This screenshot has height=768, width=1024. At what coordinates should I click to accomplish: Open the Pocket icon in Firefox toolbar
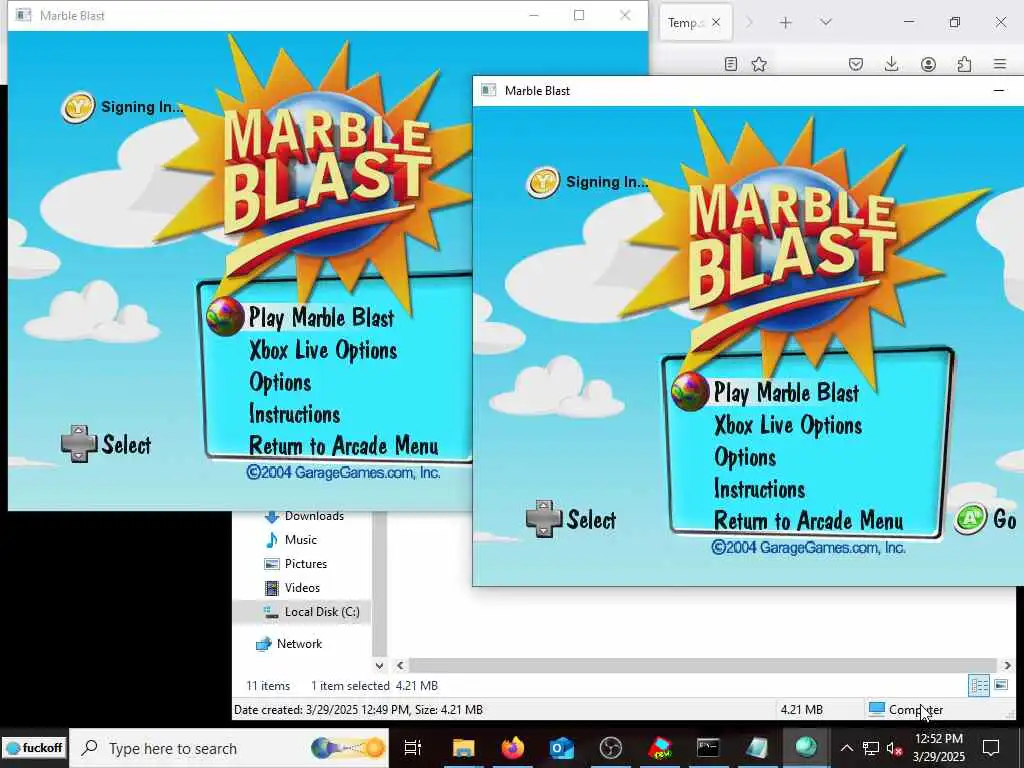(856, 64)
